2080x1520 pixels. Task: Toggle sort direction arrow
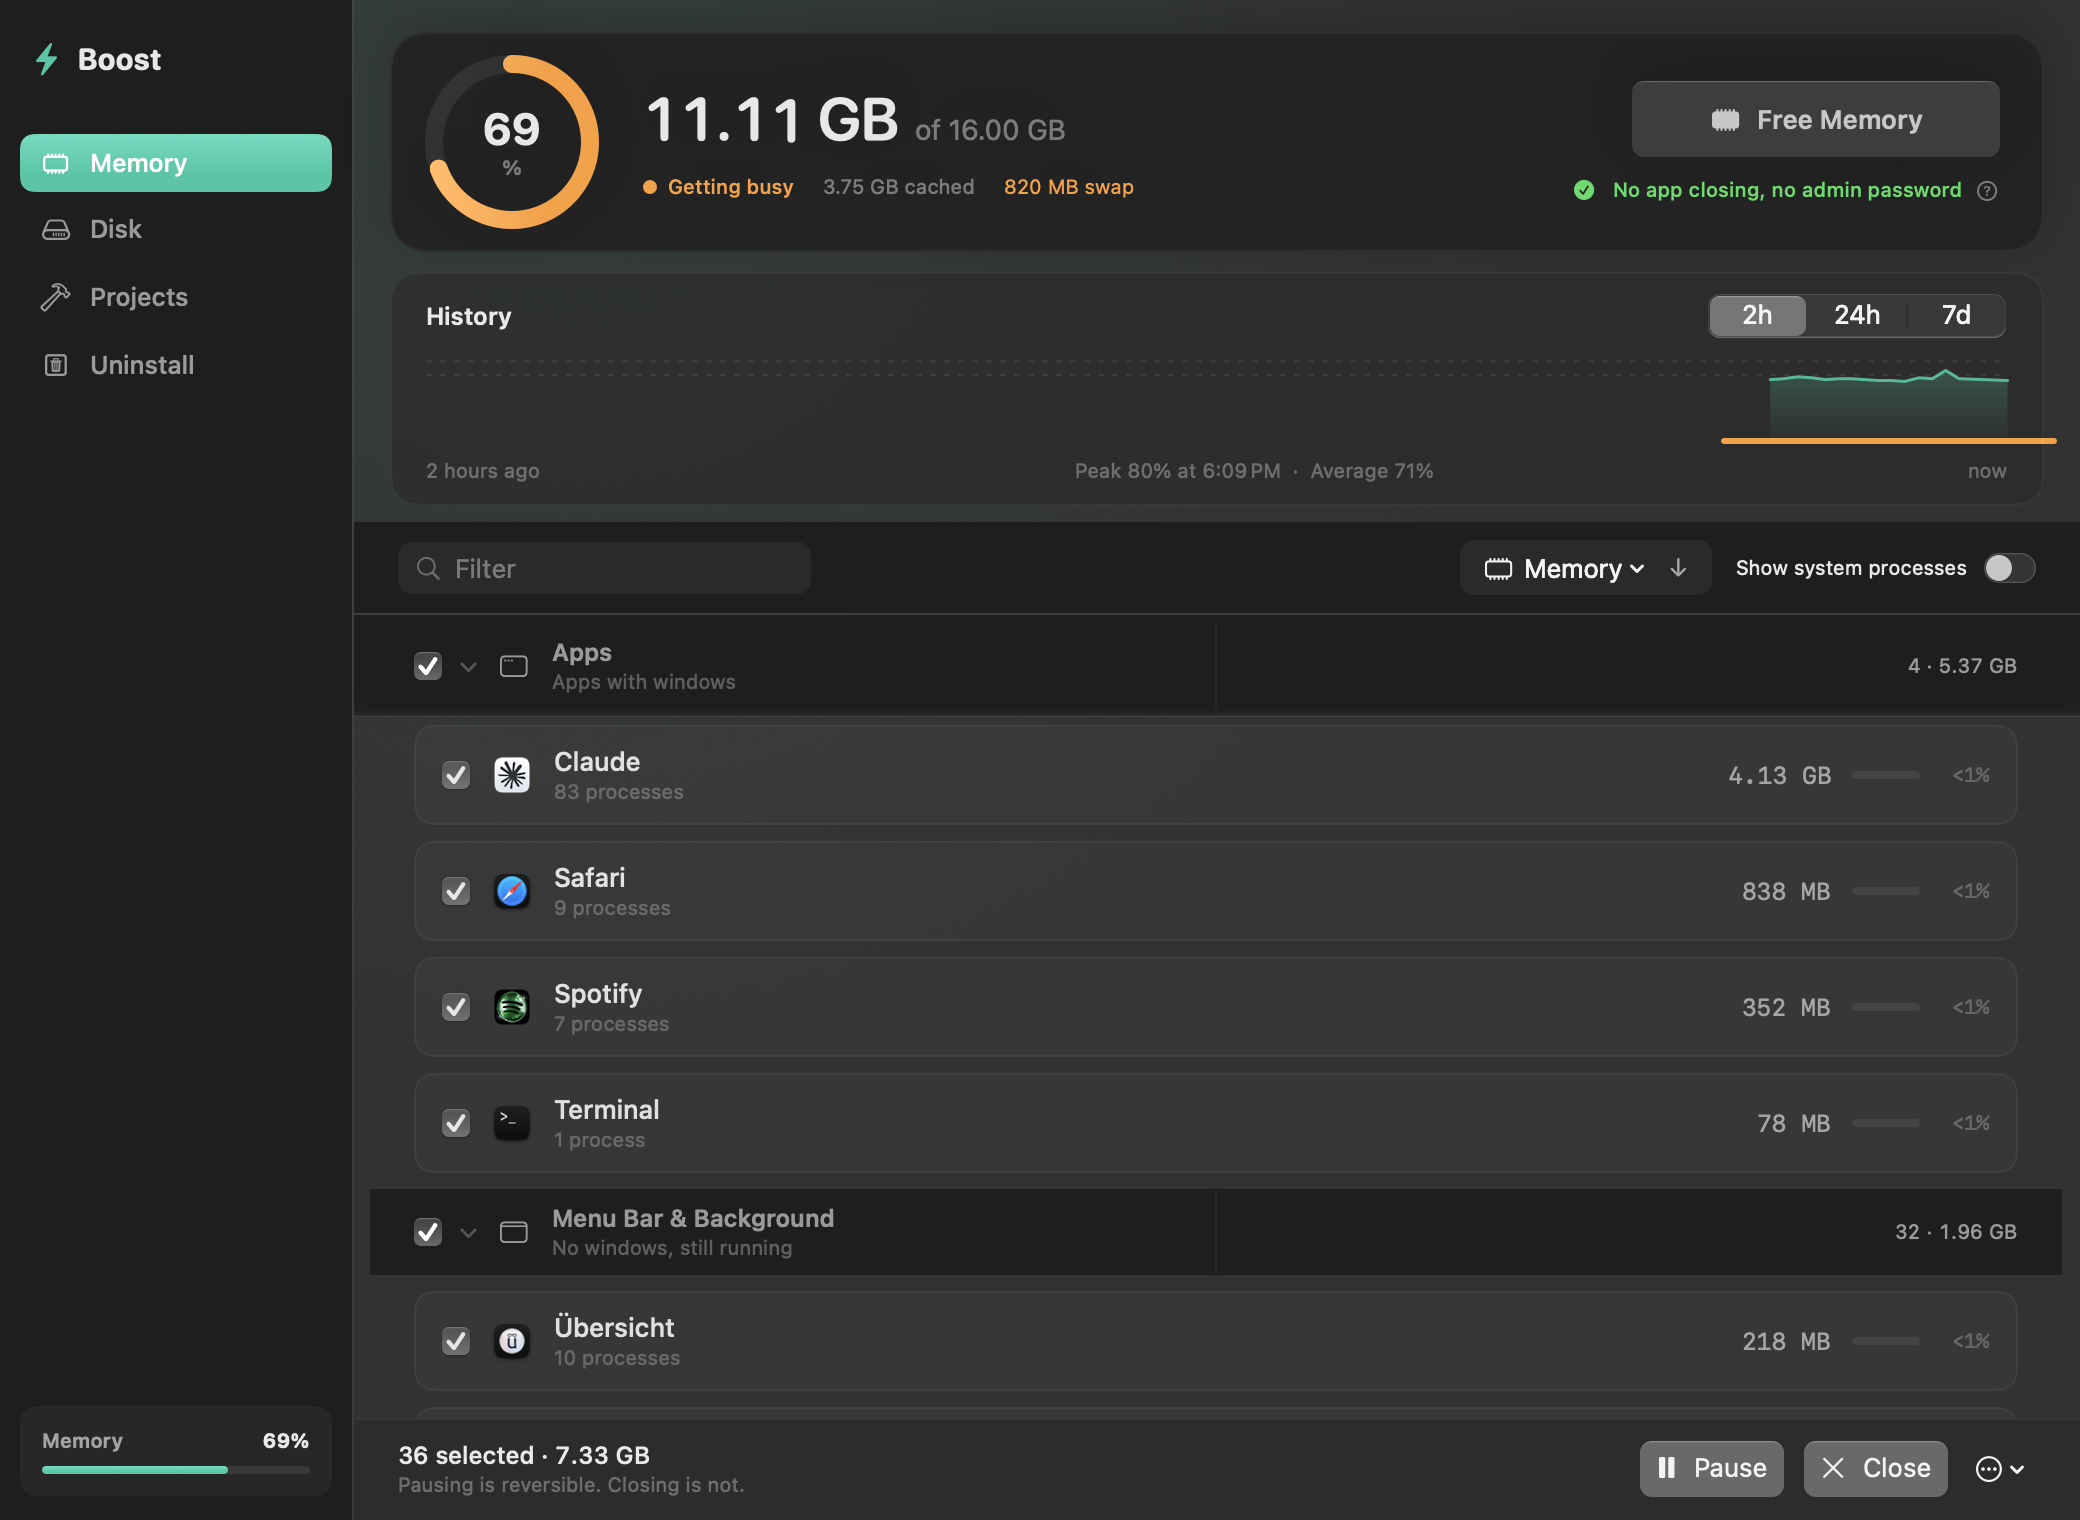coord(1678,568)
